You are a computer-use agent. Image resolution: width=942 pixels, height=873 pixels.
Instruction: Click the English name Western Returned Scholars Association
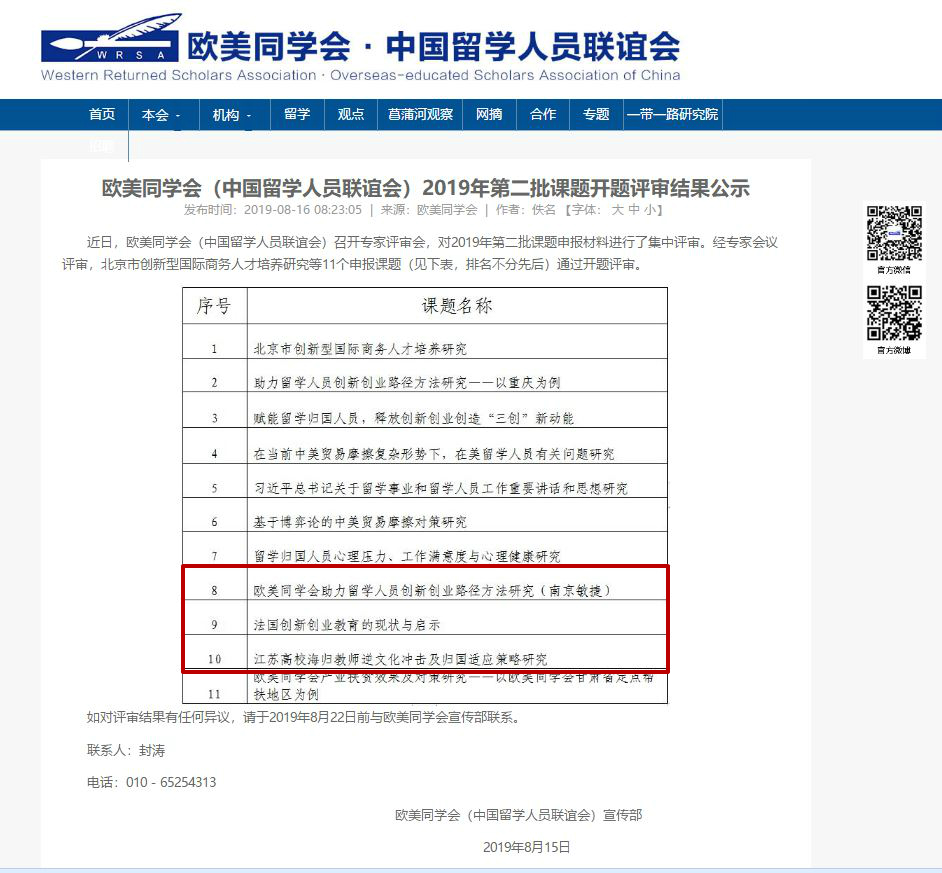point(179,75)
